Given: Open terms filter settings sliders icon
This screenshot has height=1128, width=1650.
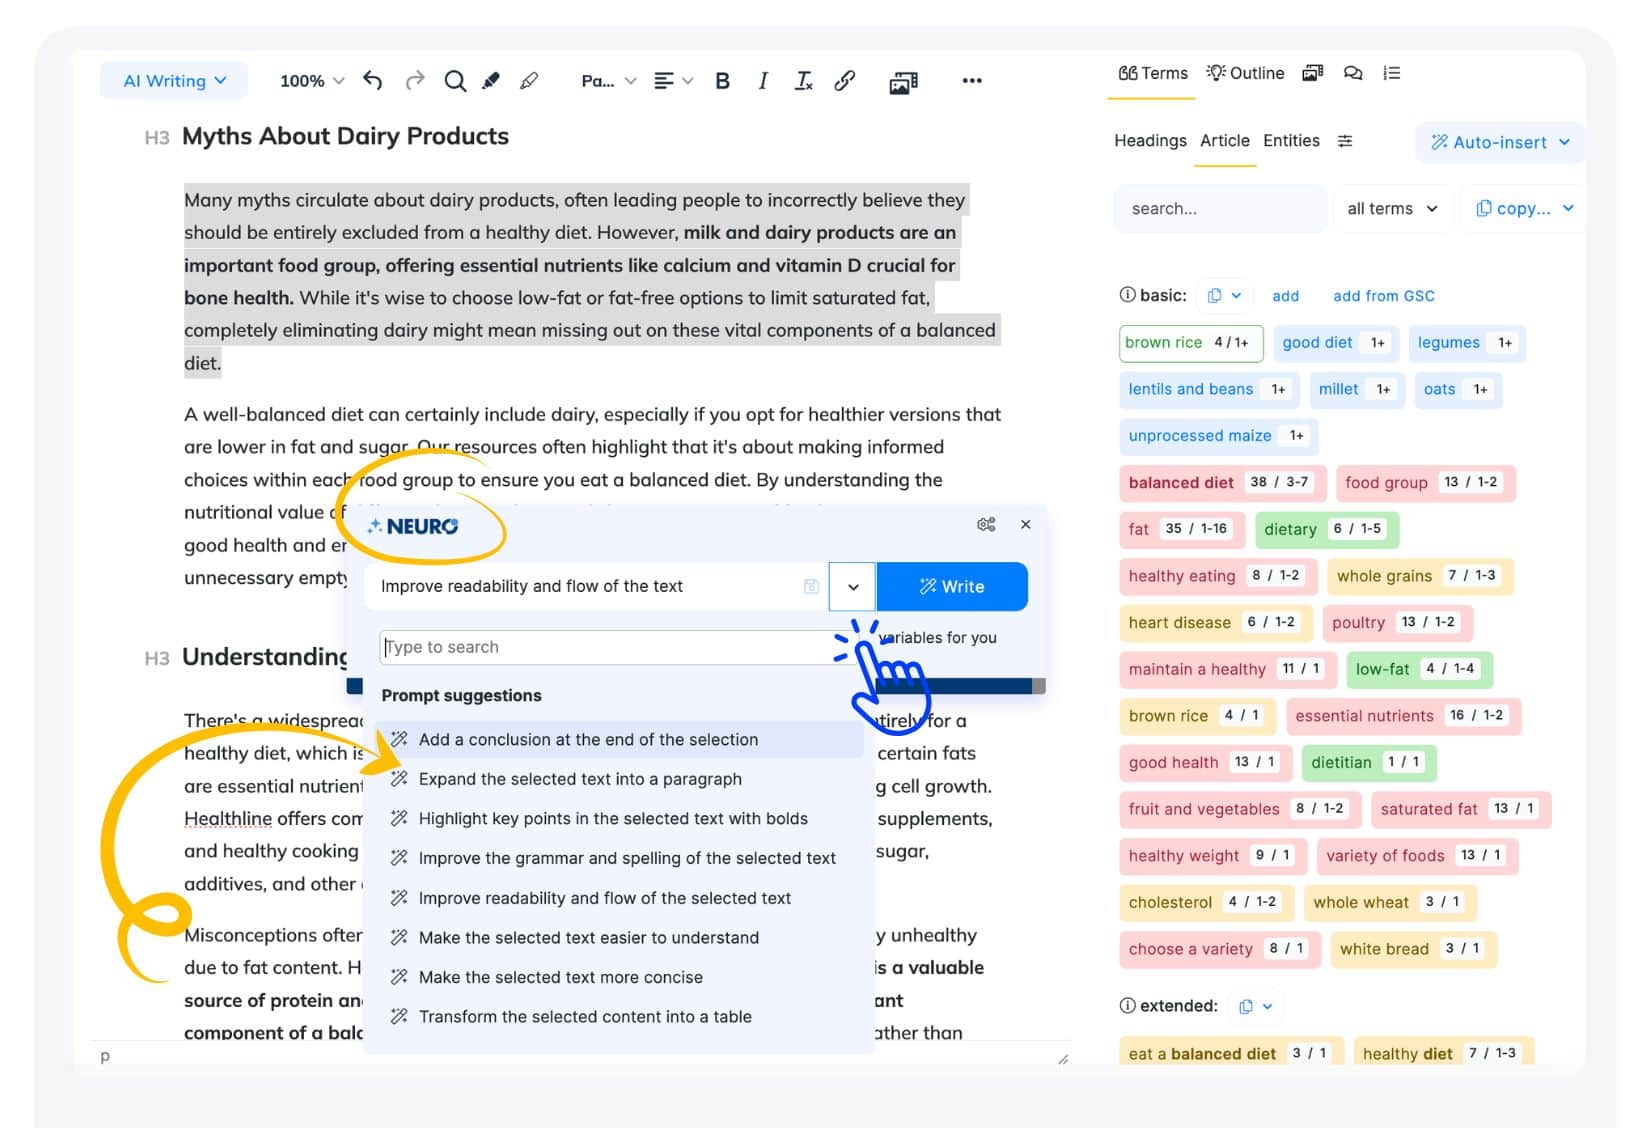Looking at the screenshot, I should [x=1345, y=141].
